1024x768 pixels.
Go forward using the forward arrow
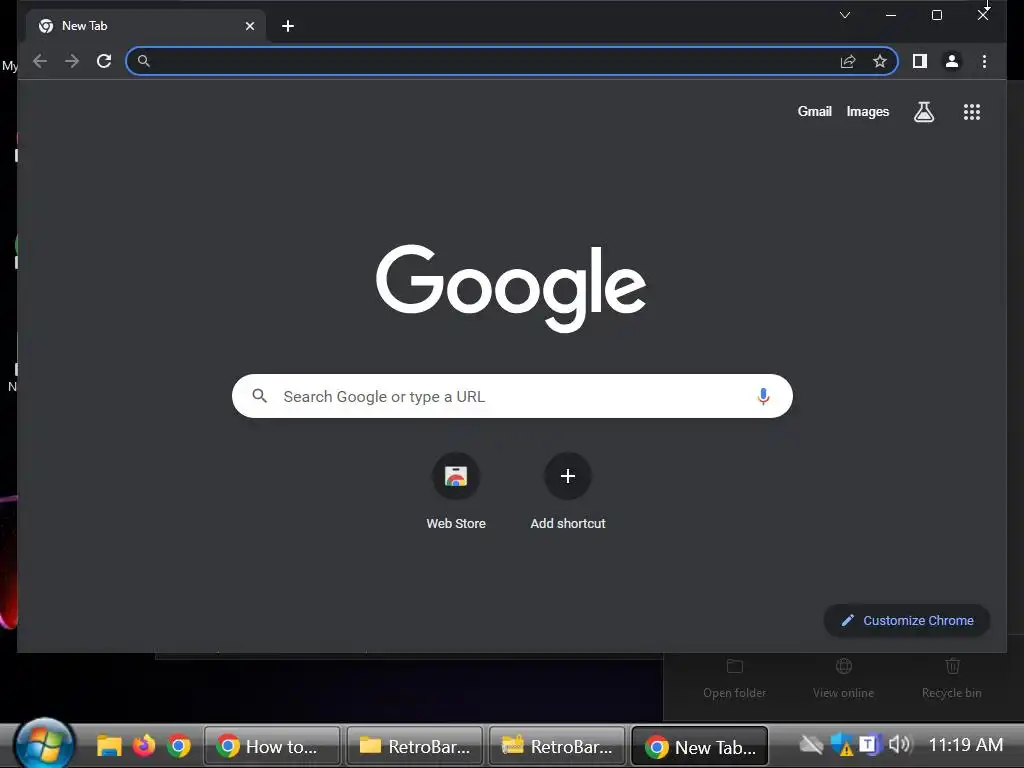coord(72,61)
